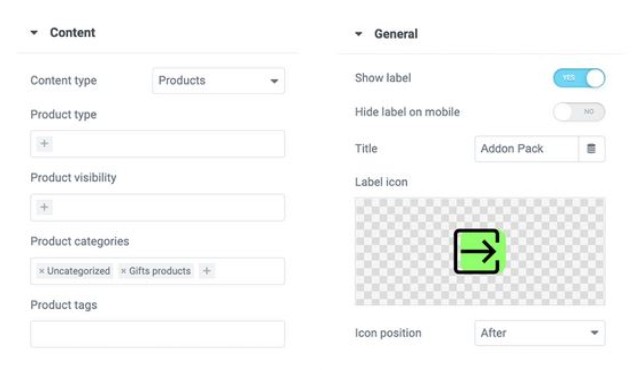The height and width of the screenshot is (370, 640).
Task: Click the Content section heading
Action: point(73,33)
